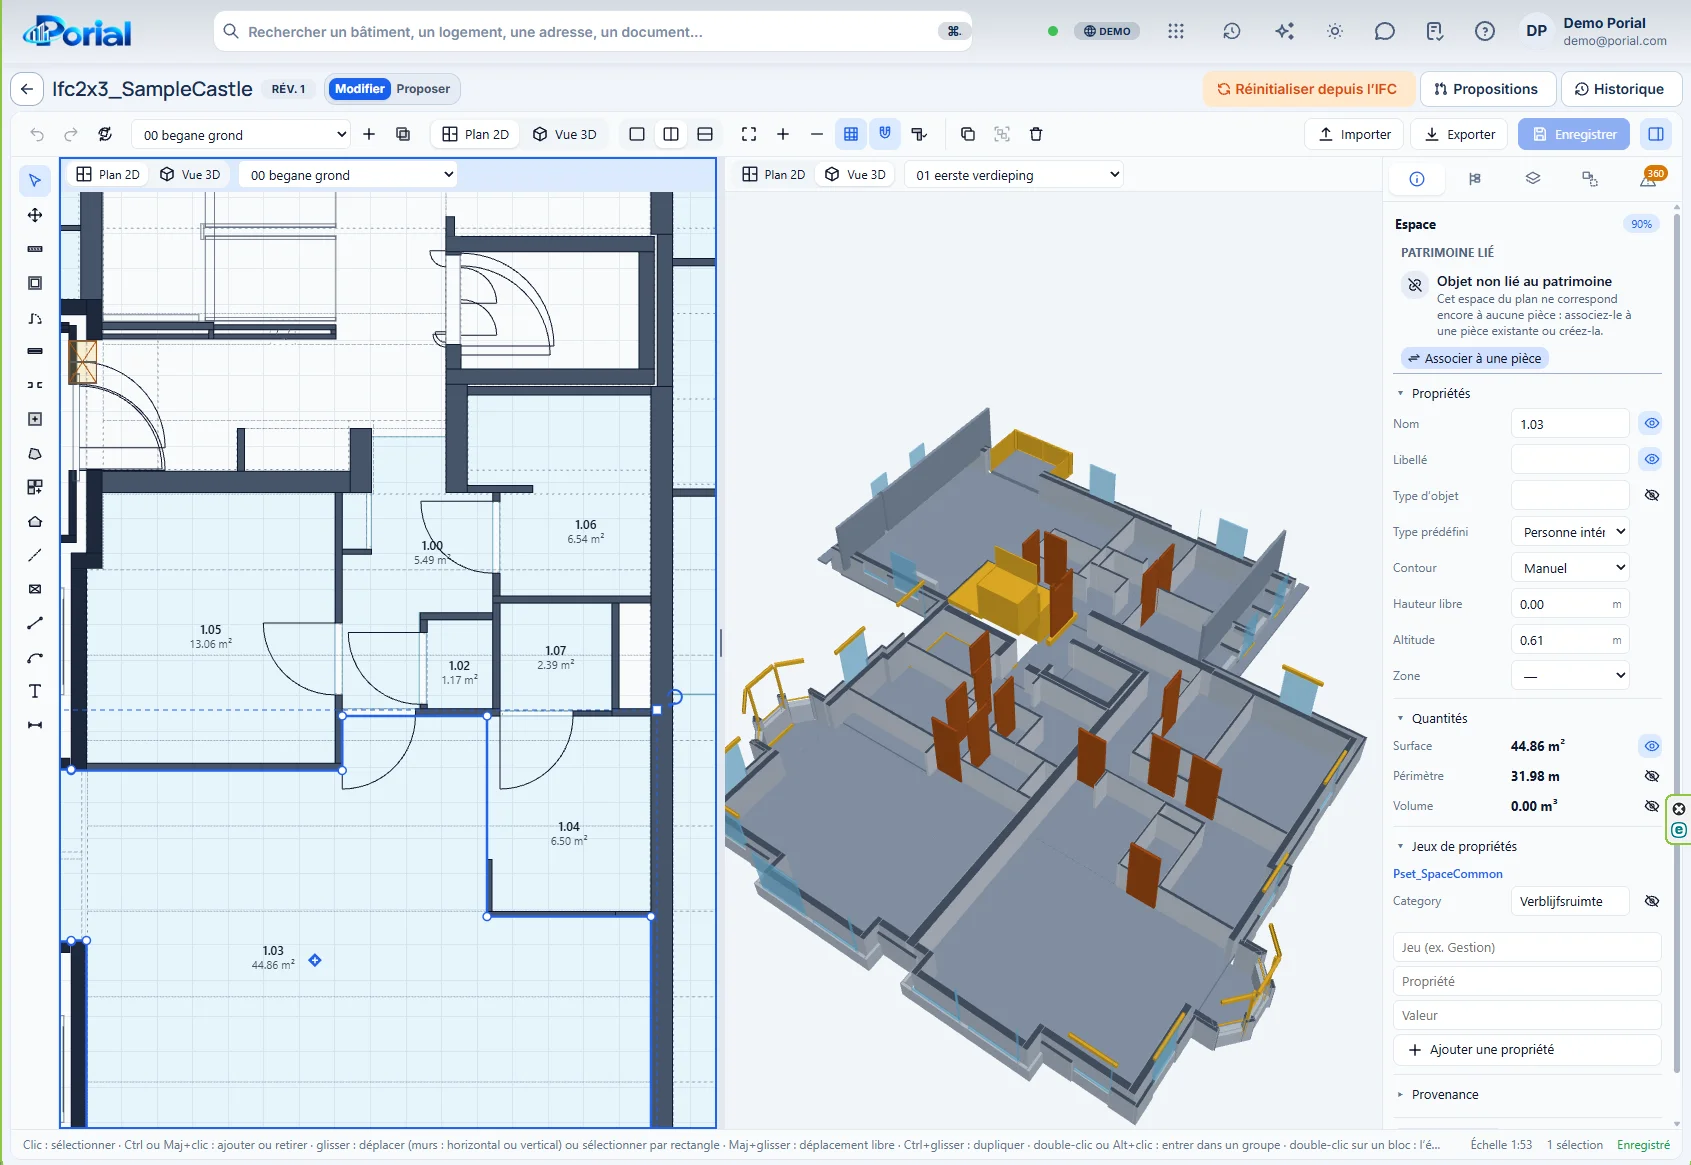Viewport: 1691px width, 1165px height.
Task: Select the roof/house tool icon
Action: [x=35, y=521]
